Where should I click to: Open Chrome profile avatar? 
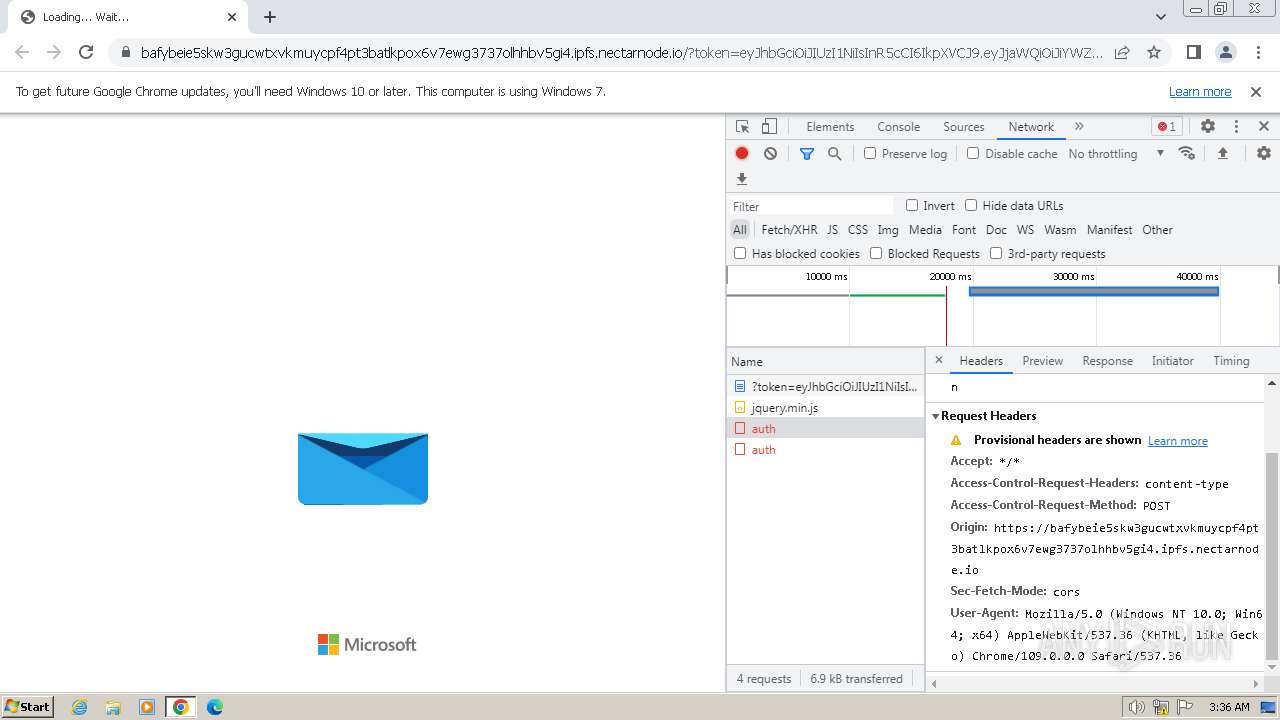coord(1226,52)
